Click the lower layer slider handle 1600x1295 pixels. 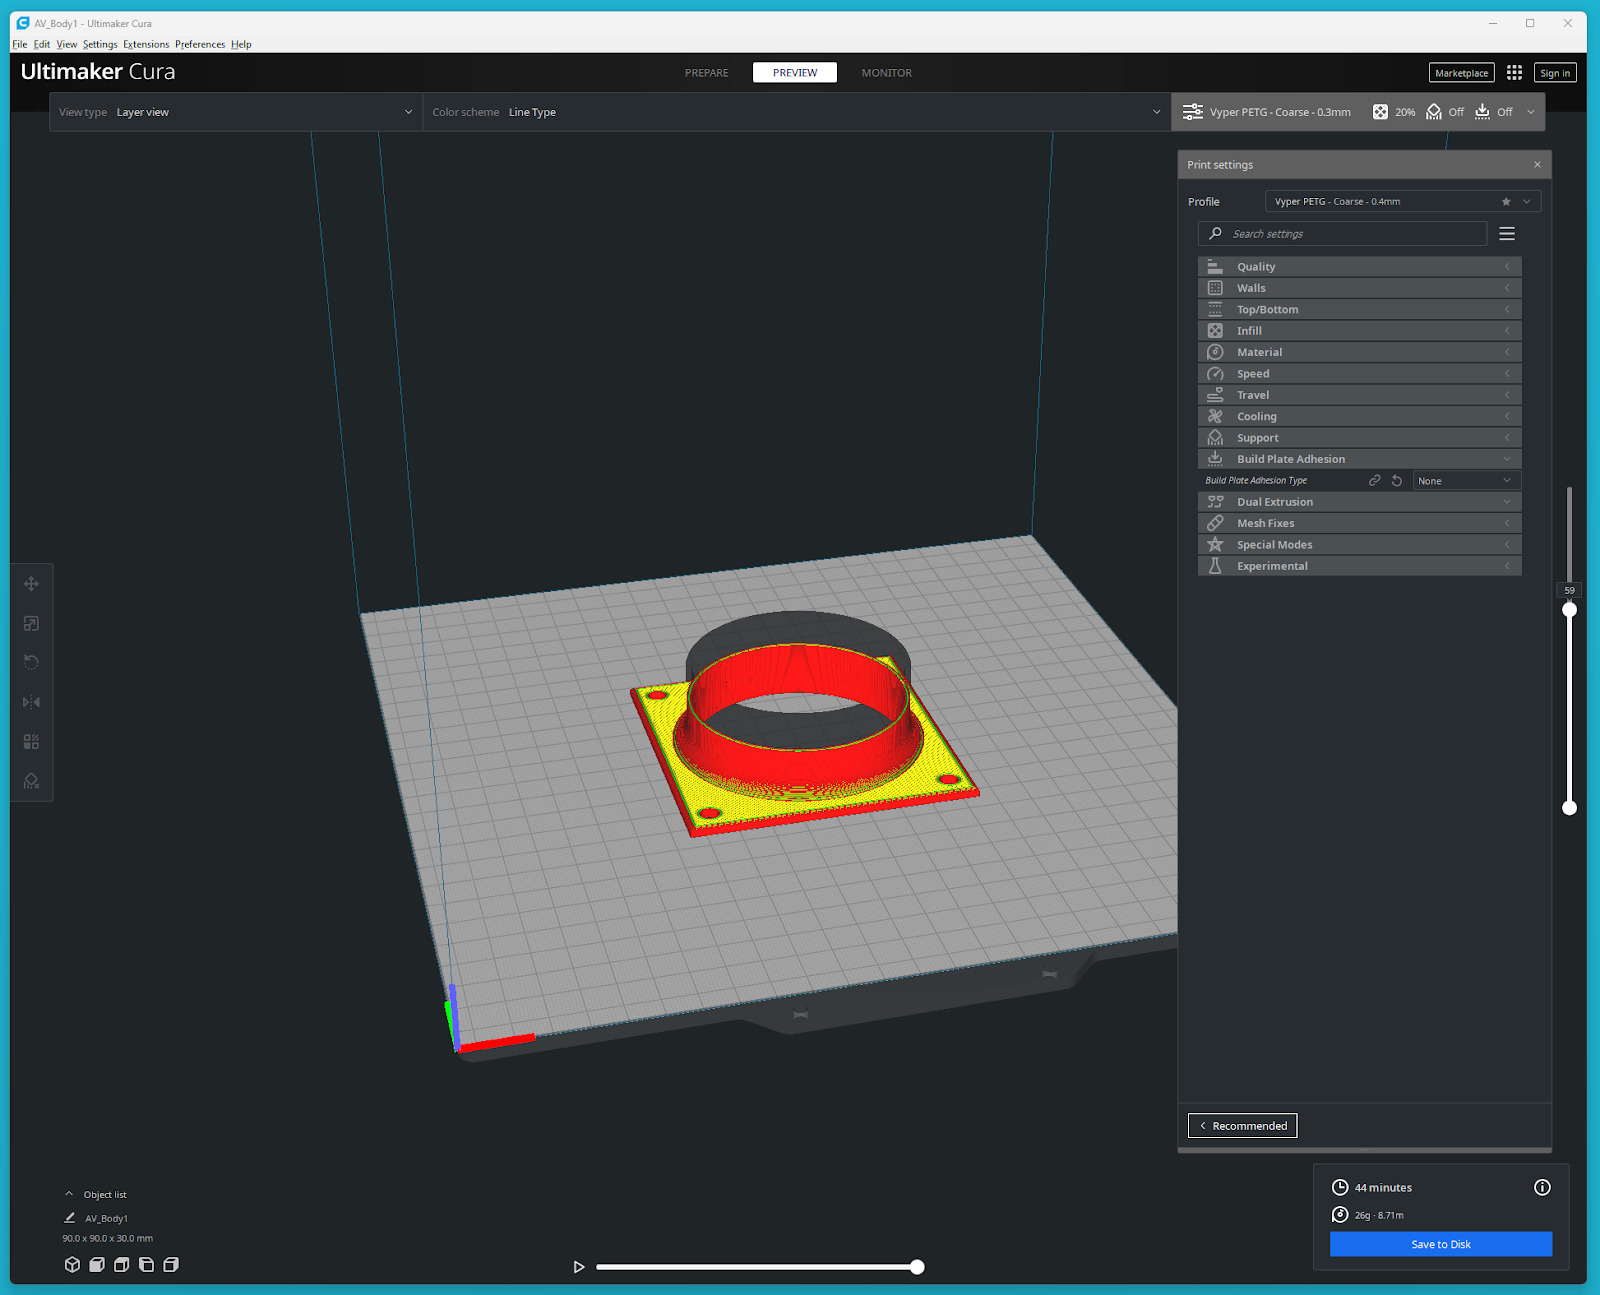pyautogui.click(x=1570, y=808)
